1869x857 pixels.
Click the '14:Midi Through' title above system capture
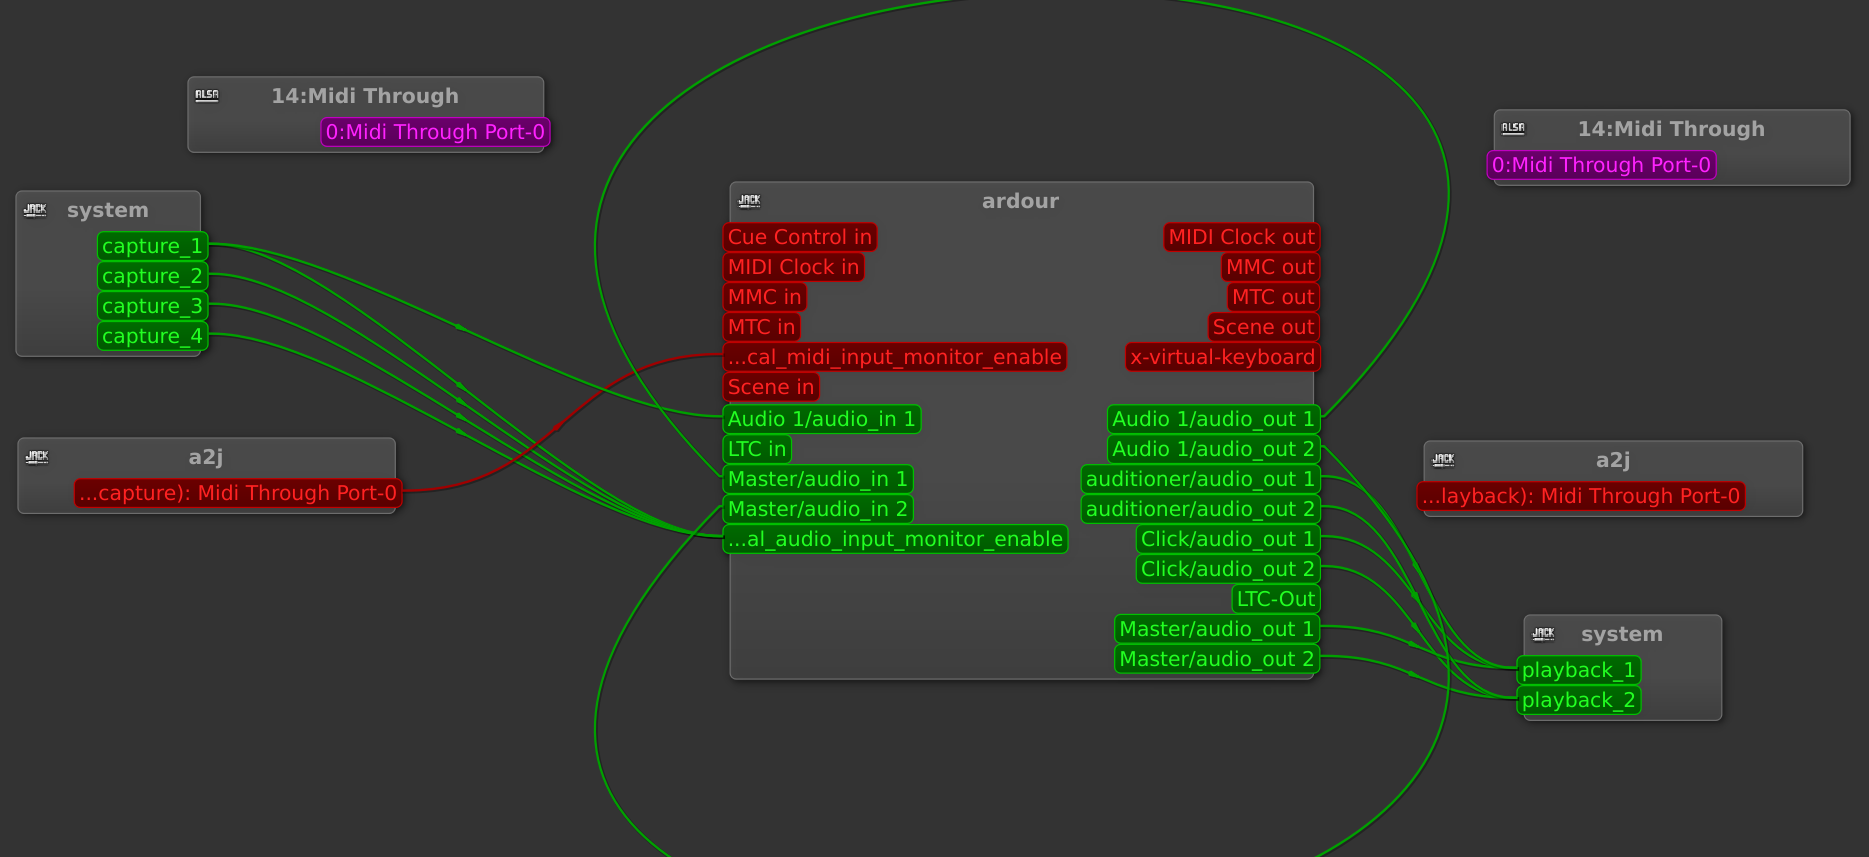point(365,96)
